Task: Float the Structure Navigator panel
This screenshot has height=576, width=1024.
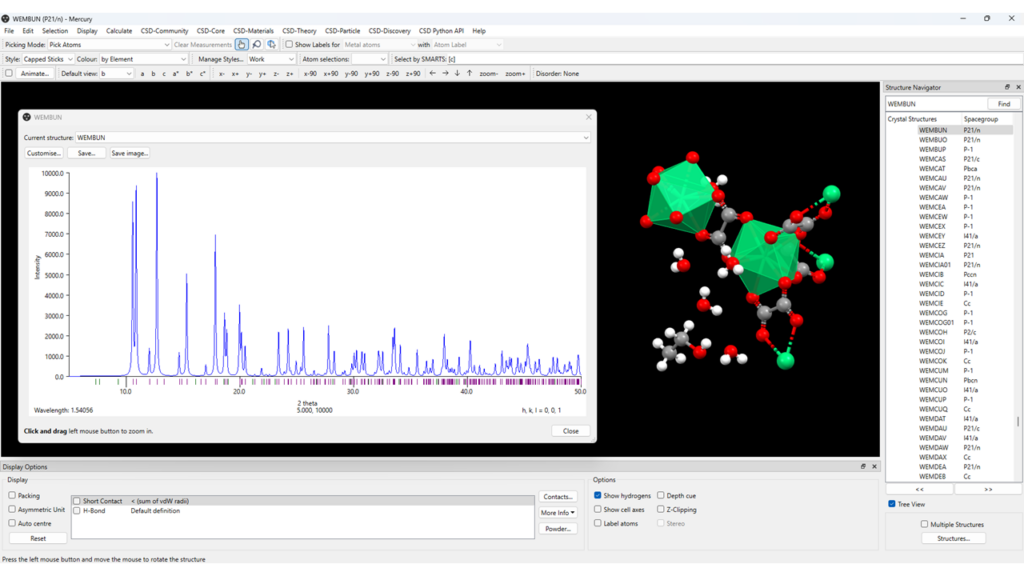Action: (x=1007, y=87)
